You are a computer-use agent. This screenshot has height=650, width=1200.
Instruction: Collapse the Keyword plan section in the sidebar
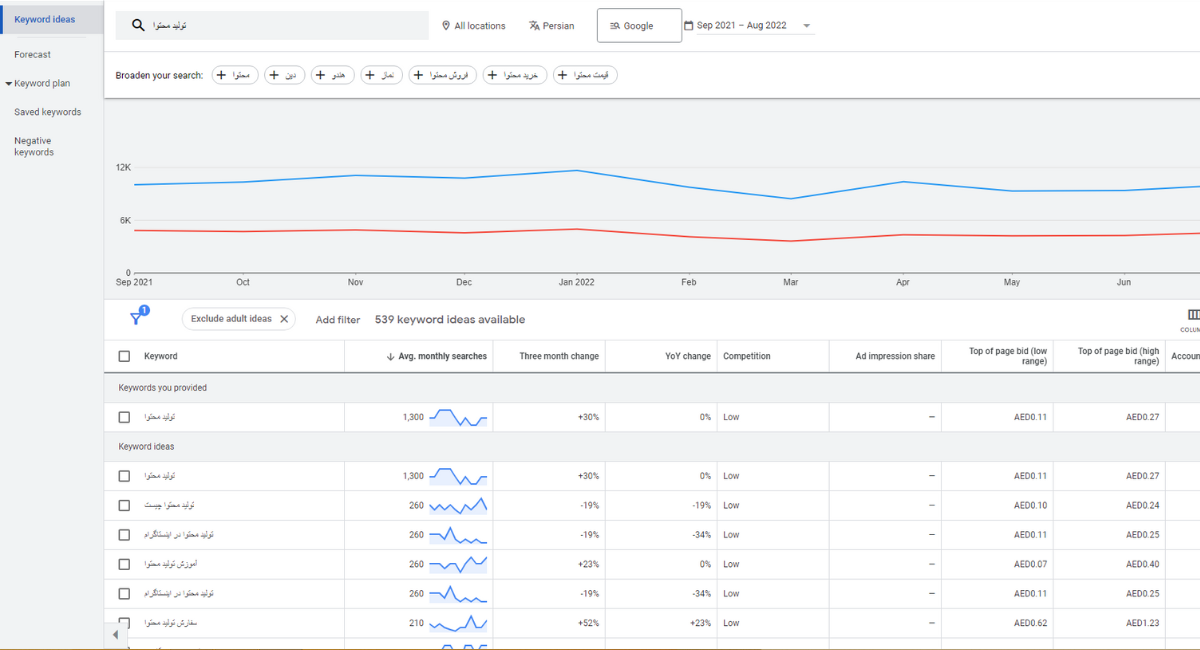pyautogui.click(x=9, y=84)
